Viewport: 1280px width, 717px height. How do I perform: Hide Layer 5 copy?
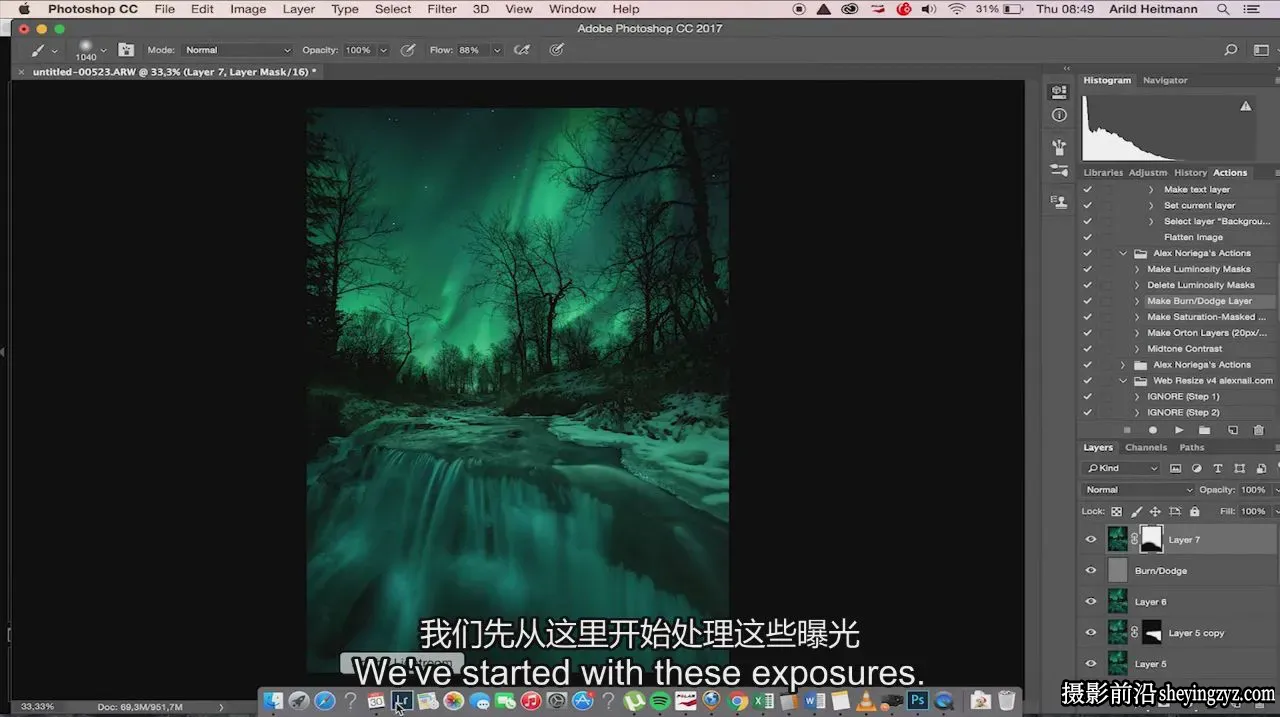(1091, 633)
